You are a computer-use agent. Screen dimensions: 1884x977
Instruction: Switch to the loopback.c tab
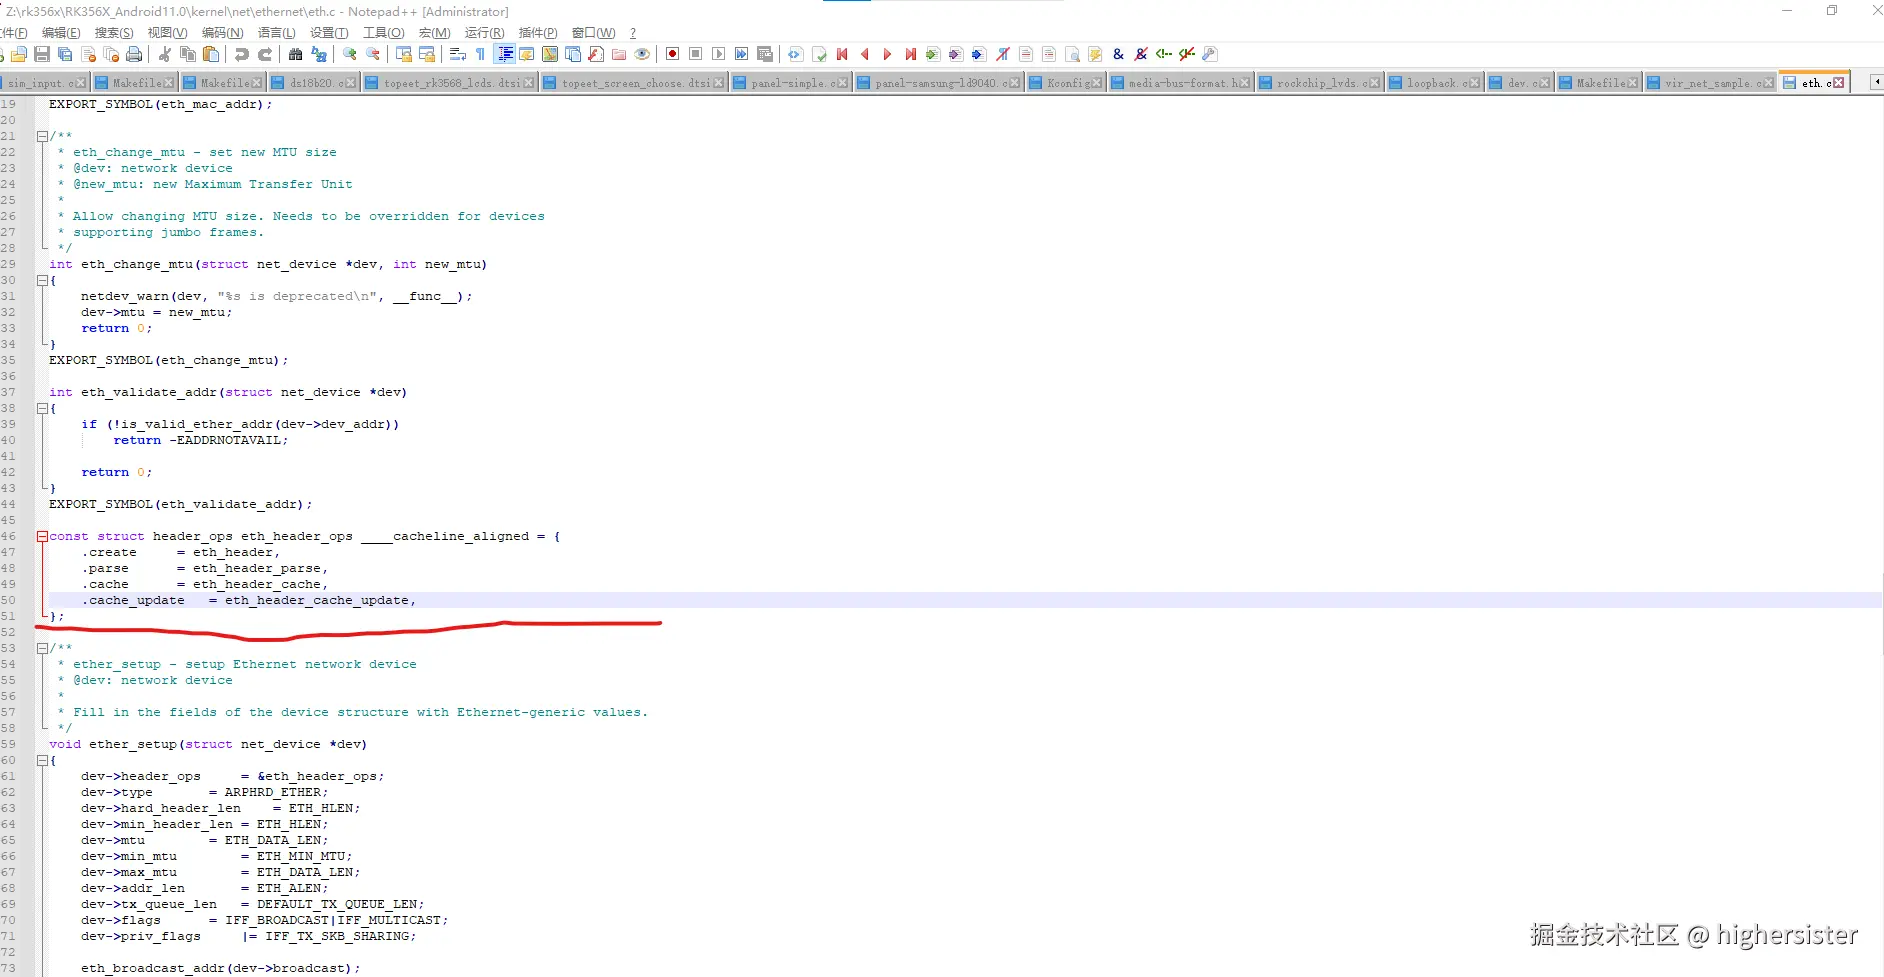coord(1433,83)
